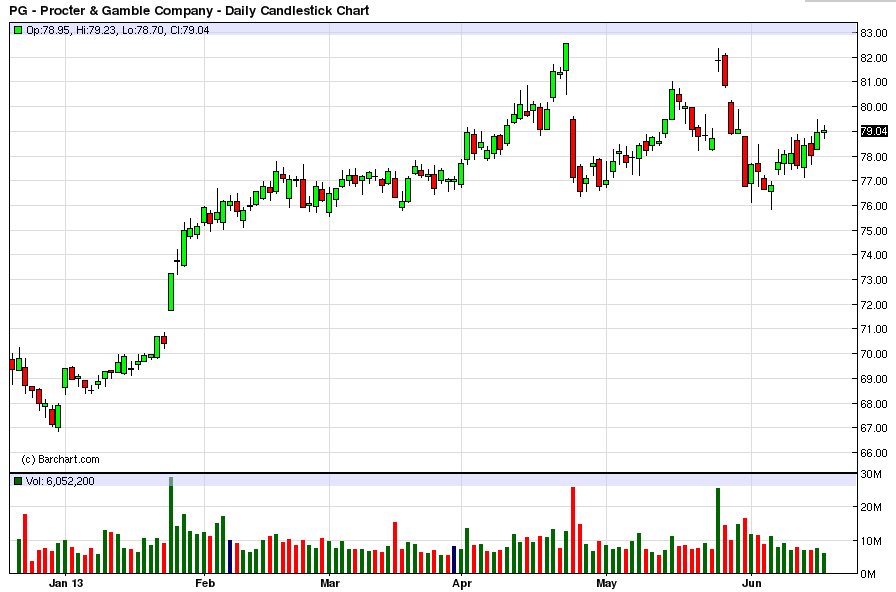
Task: Click the last green candle at 79.04
Action: [824, 131]
